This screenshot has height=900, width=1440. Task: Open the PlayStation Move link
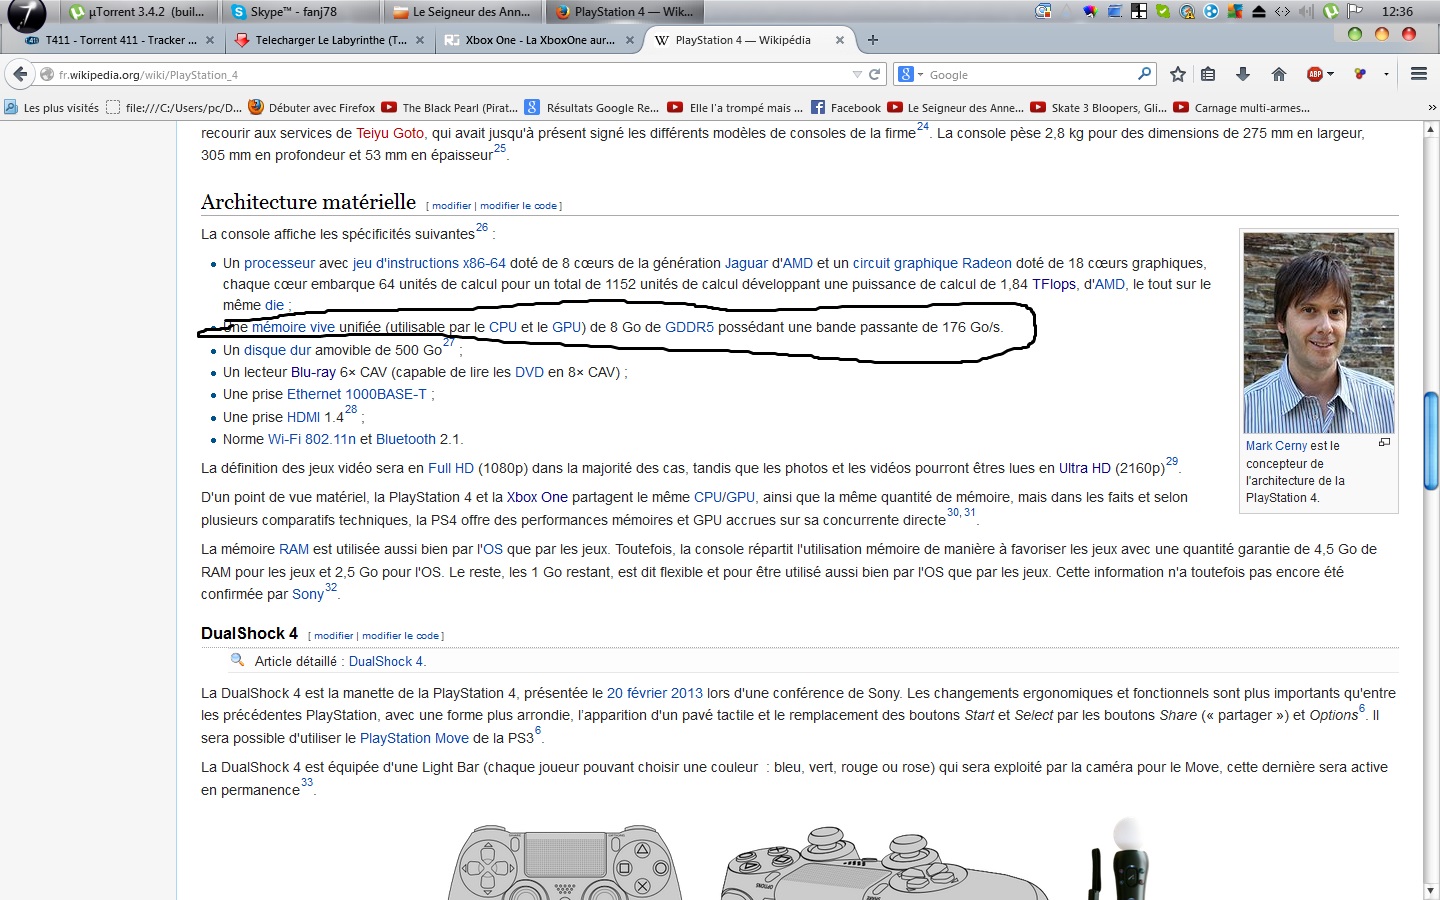point(414,738)
